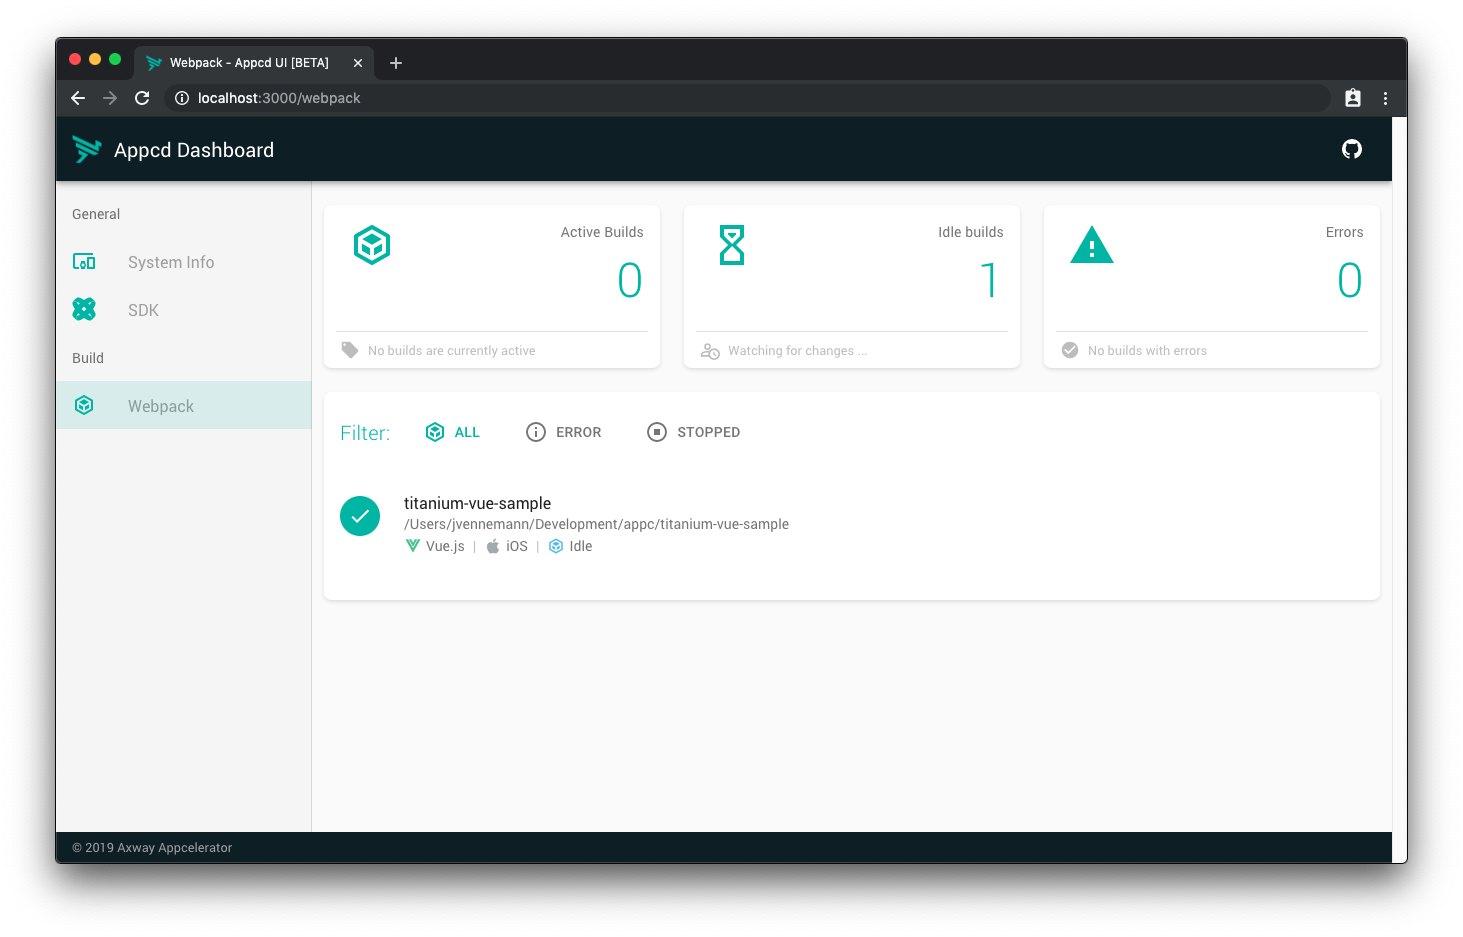The width and height of the screenshot is (1463, 937).
Task: Click the Apple iOS icon
Action: 493,546
